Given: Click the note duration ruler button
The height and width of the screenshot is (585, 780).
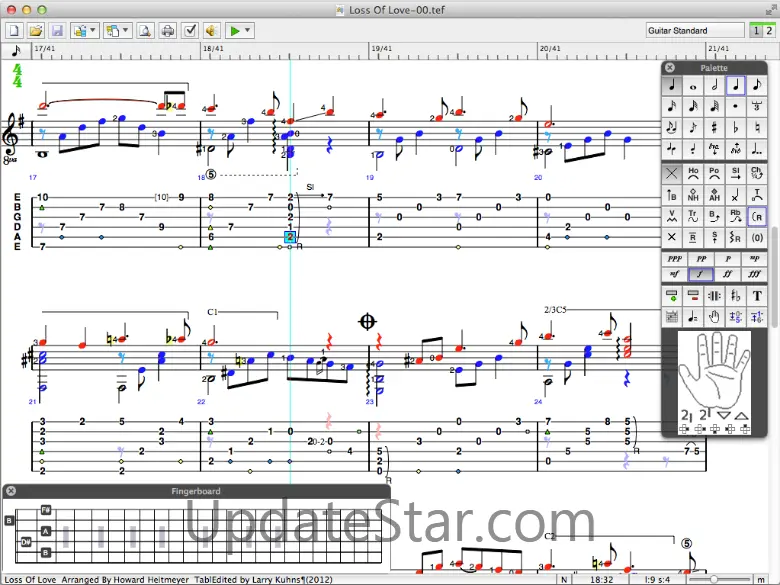Looking at the screenshot, I should (16, 51).
